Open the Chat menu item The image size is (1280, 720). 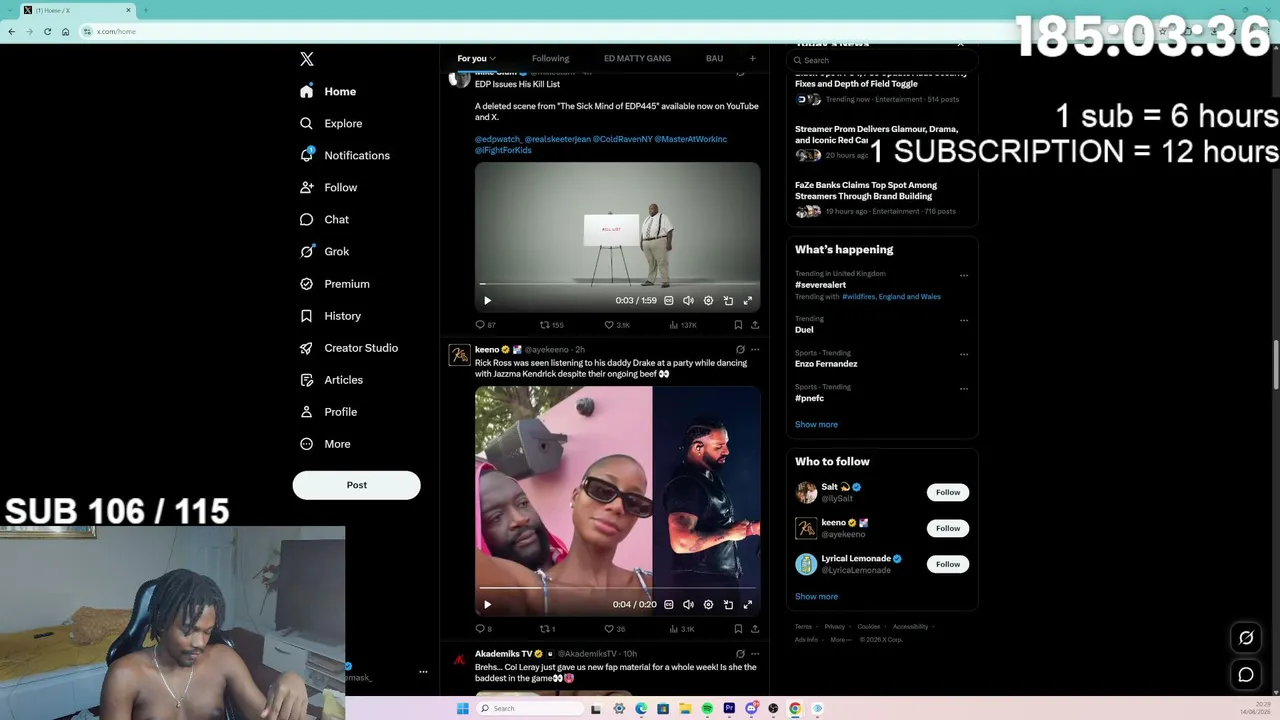[x=324, y=219]
